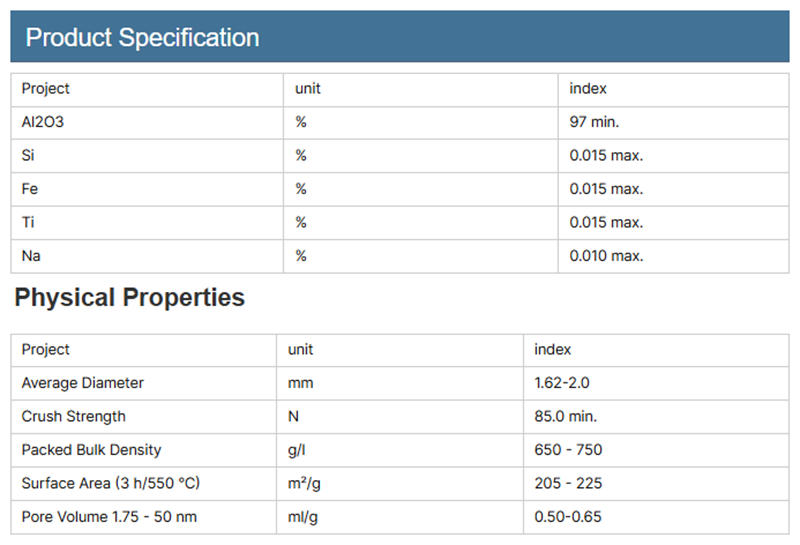Viewport: 800px width, 545px height.
Task: Click the Fe row label
Action: [30, 189]
